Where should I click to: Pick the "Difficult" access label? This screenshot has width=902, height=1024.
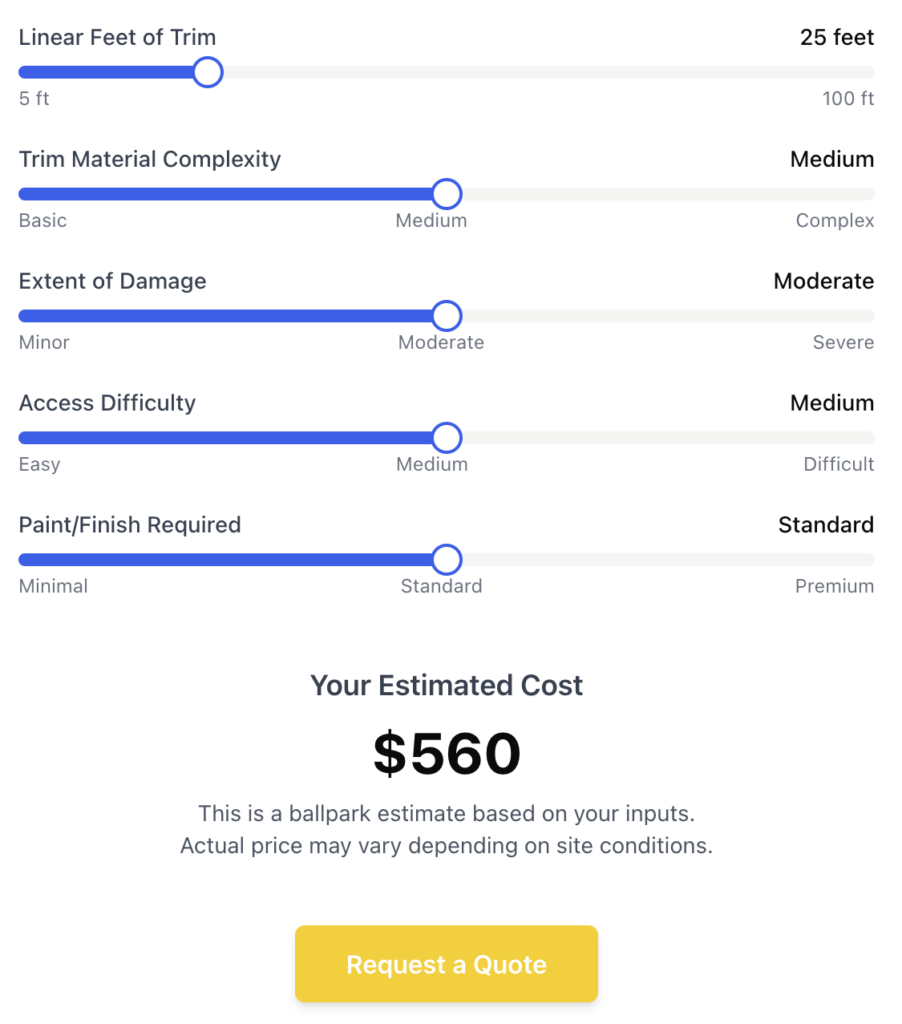tap(839, 465)
